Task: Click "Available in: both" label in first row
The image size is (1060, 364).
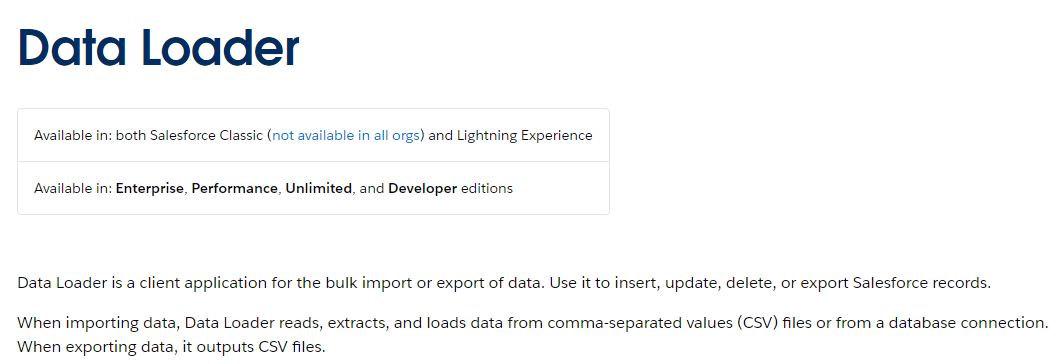Action: click(90, 135)
